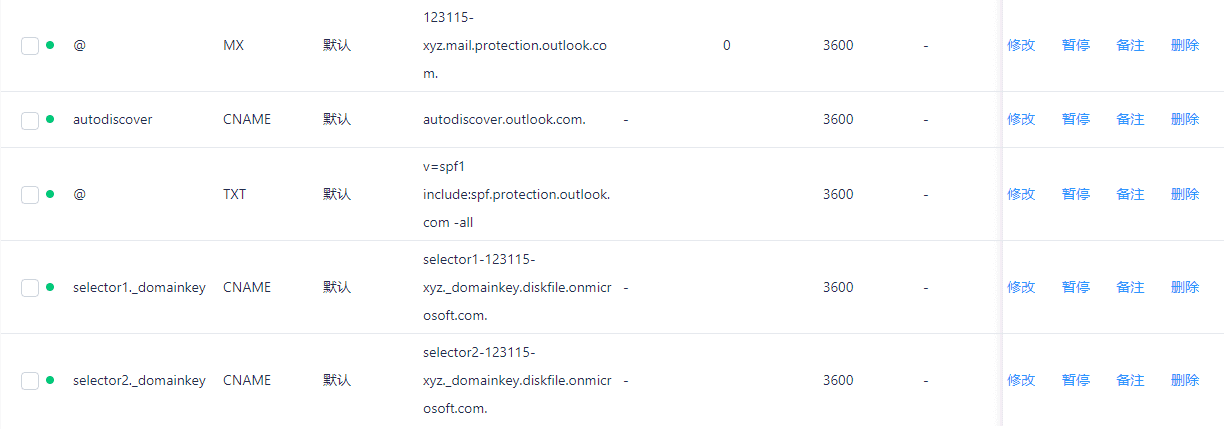1224x429 pixels.
Task: Click 备注 for the TXT record
Action: pos(1130,194)
